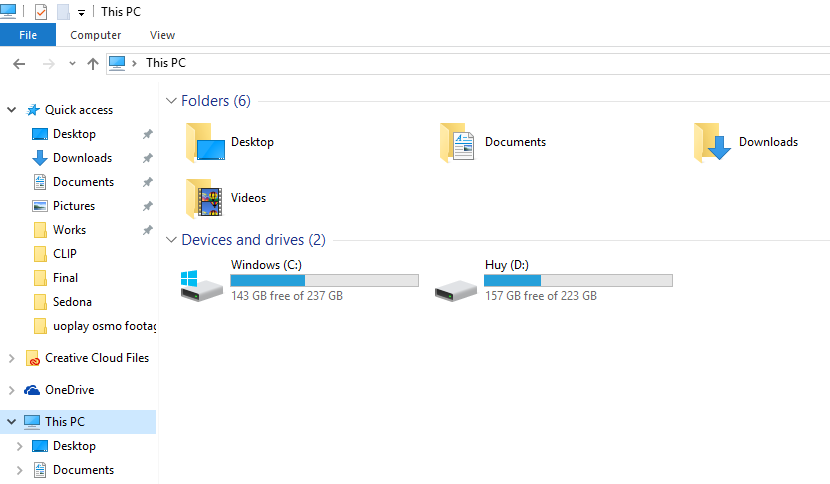Toggle the pin beside Pictures
830x484 pixels.
point(148,206)
